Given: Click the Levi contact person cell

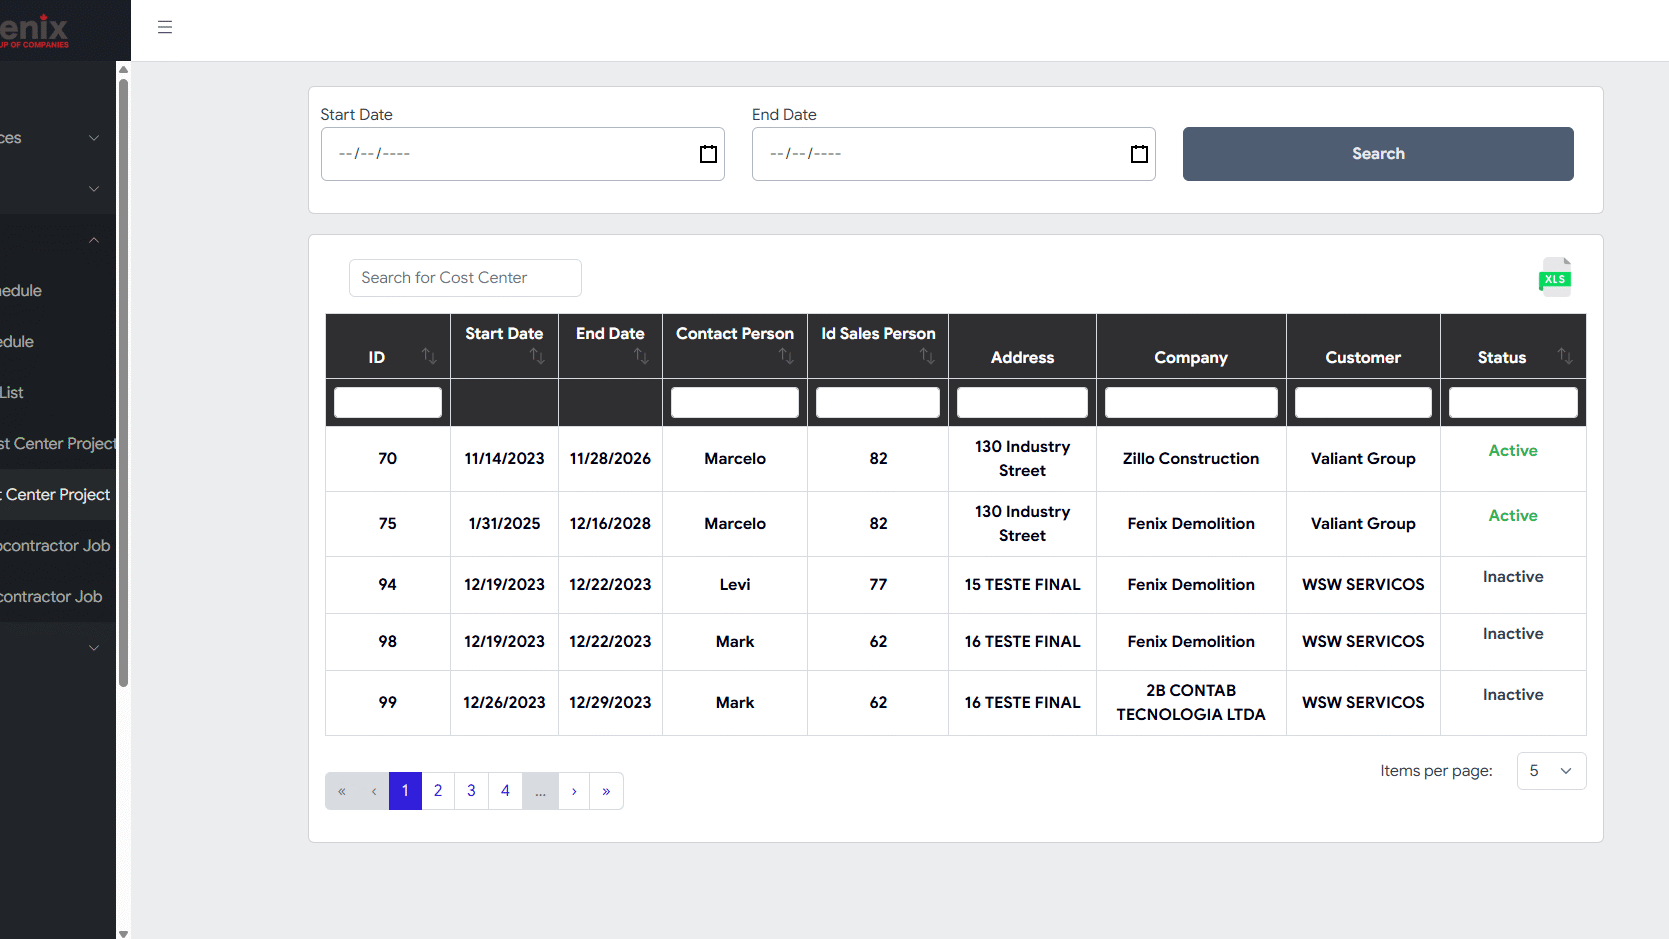Looking at the screenshot, I should click(735, 585).
